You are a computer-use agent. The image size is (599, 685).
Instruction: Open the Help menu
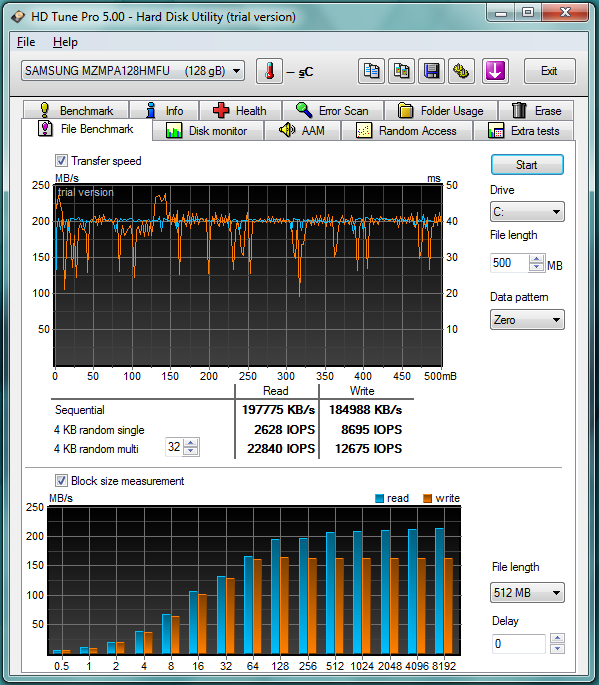[65, 42]
